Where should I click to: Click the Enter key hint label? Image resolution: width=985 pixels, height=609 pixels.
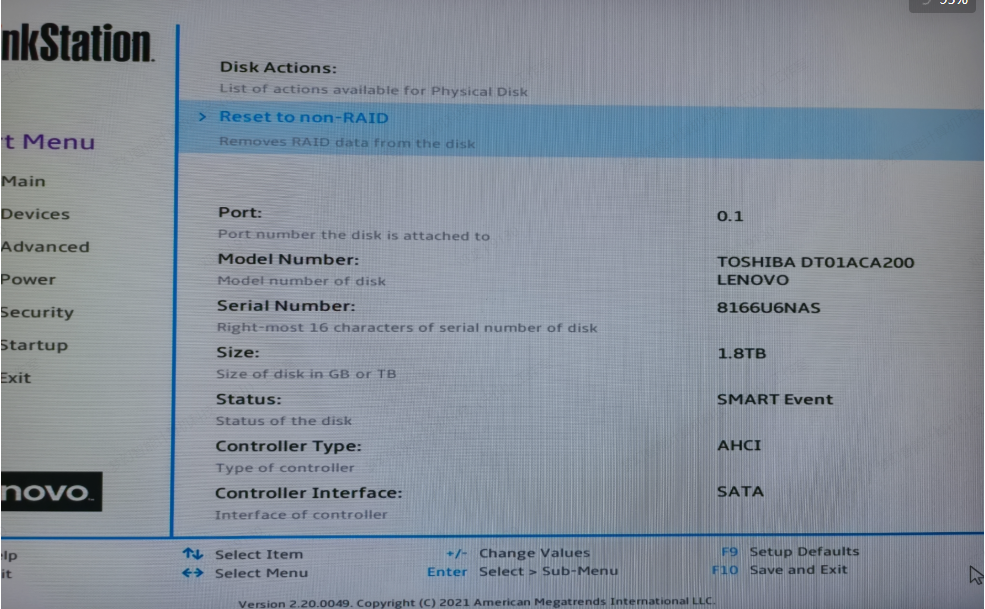pos(447,572)
